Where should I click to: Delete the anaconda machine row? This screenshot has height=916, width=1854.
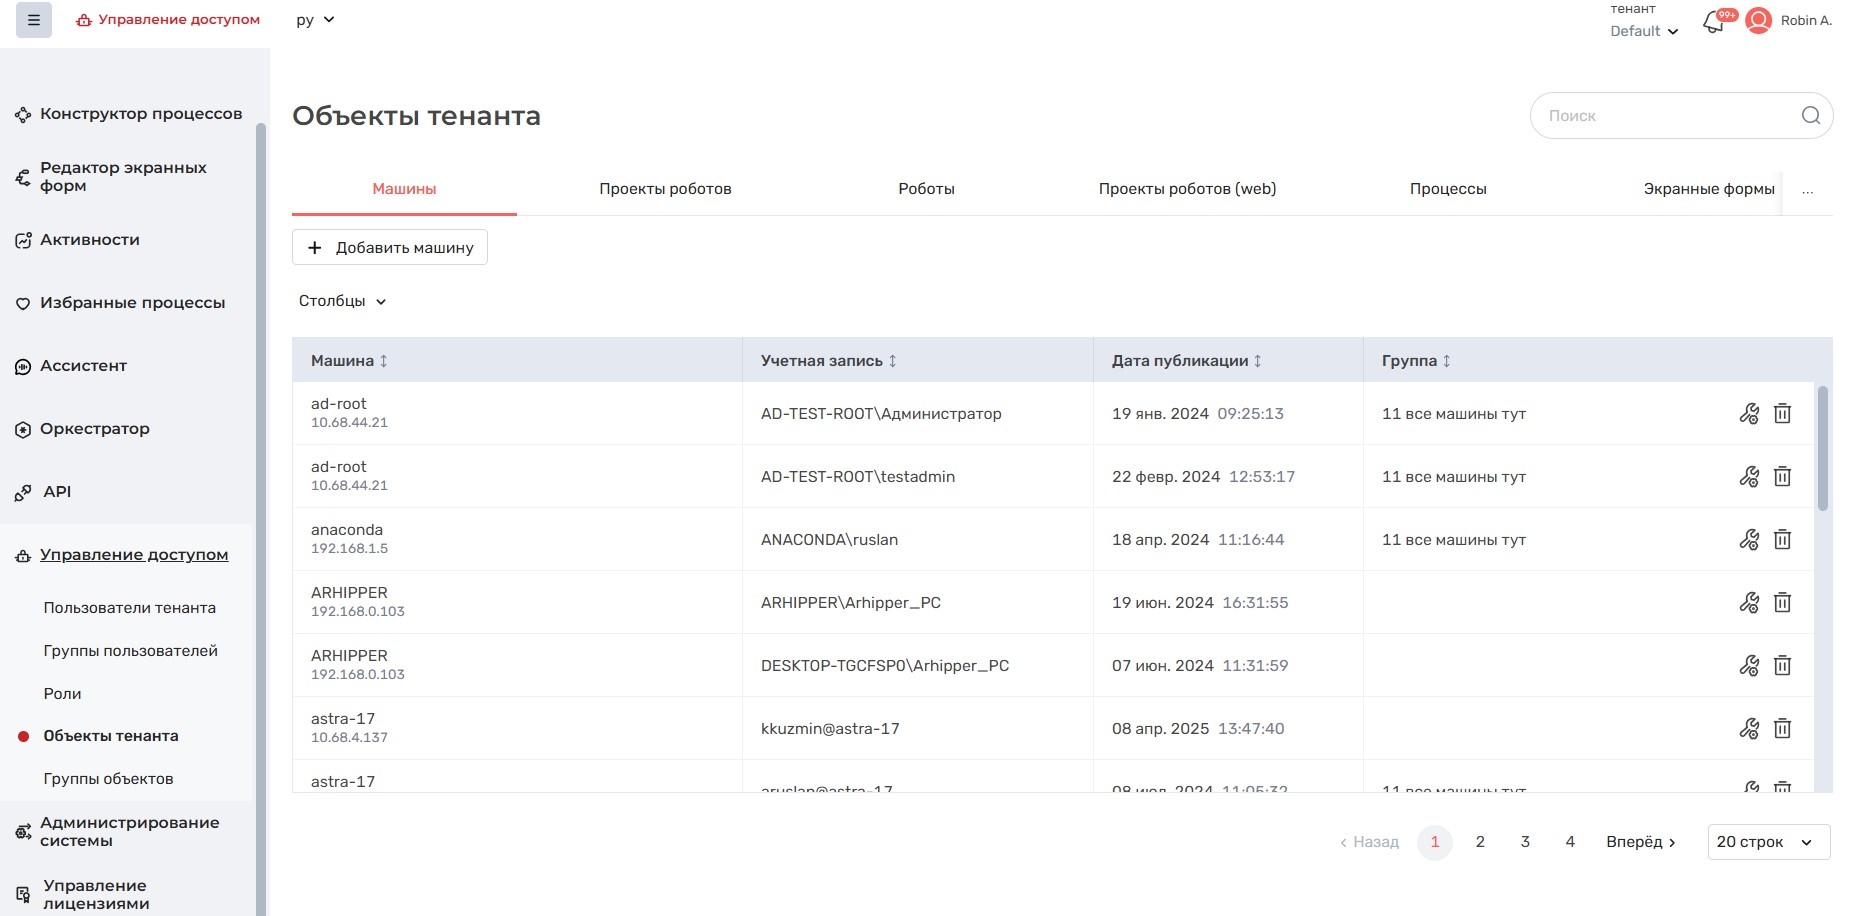[1782, 540]
